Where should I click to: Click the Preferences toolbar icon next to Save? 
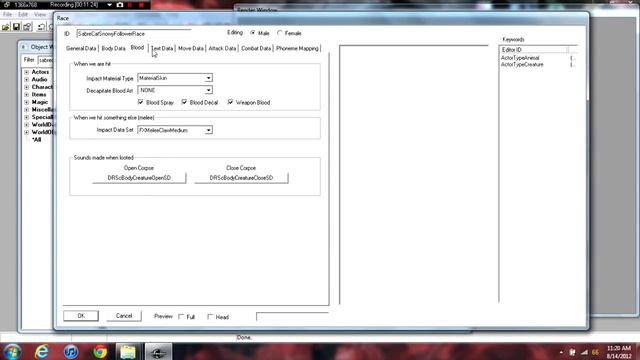[27, 27]
